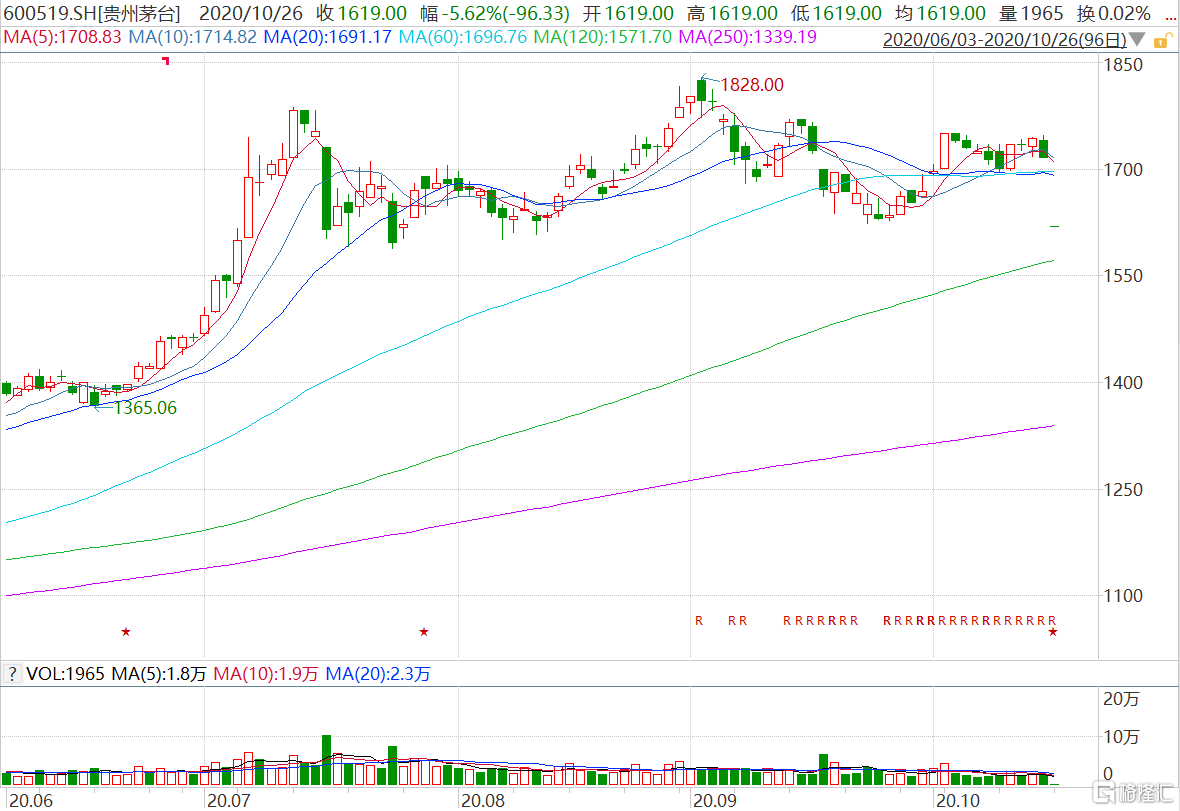
Task: Select the MA(120):1571.70 indicator label
Action: click(603, 37)
